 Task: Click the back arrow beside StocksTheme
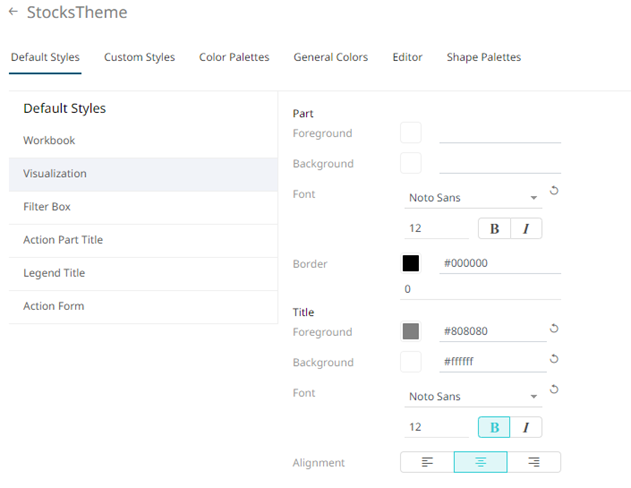tap(13, 13)
